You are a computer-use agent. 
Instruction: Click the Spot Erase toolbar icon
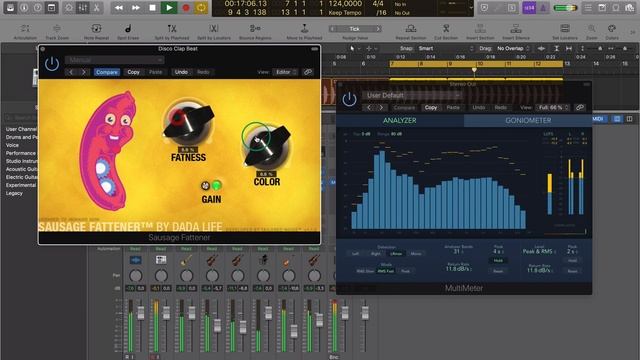[128, 28]
